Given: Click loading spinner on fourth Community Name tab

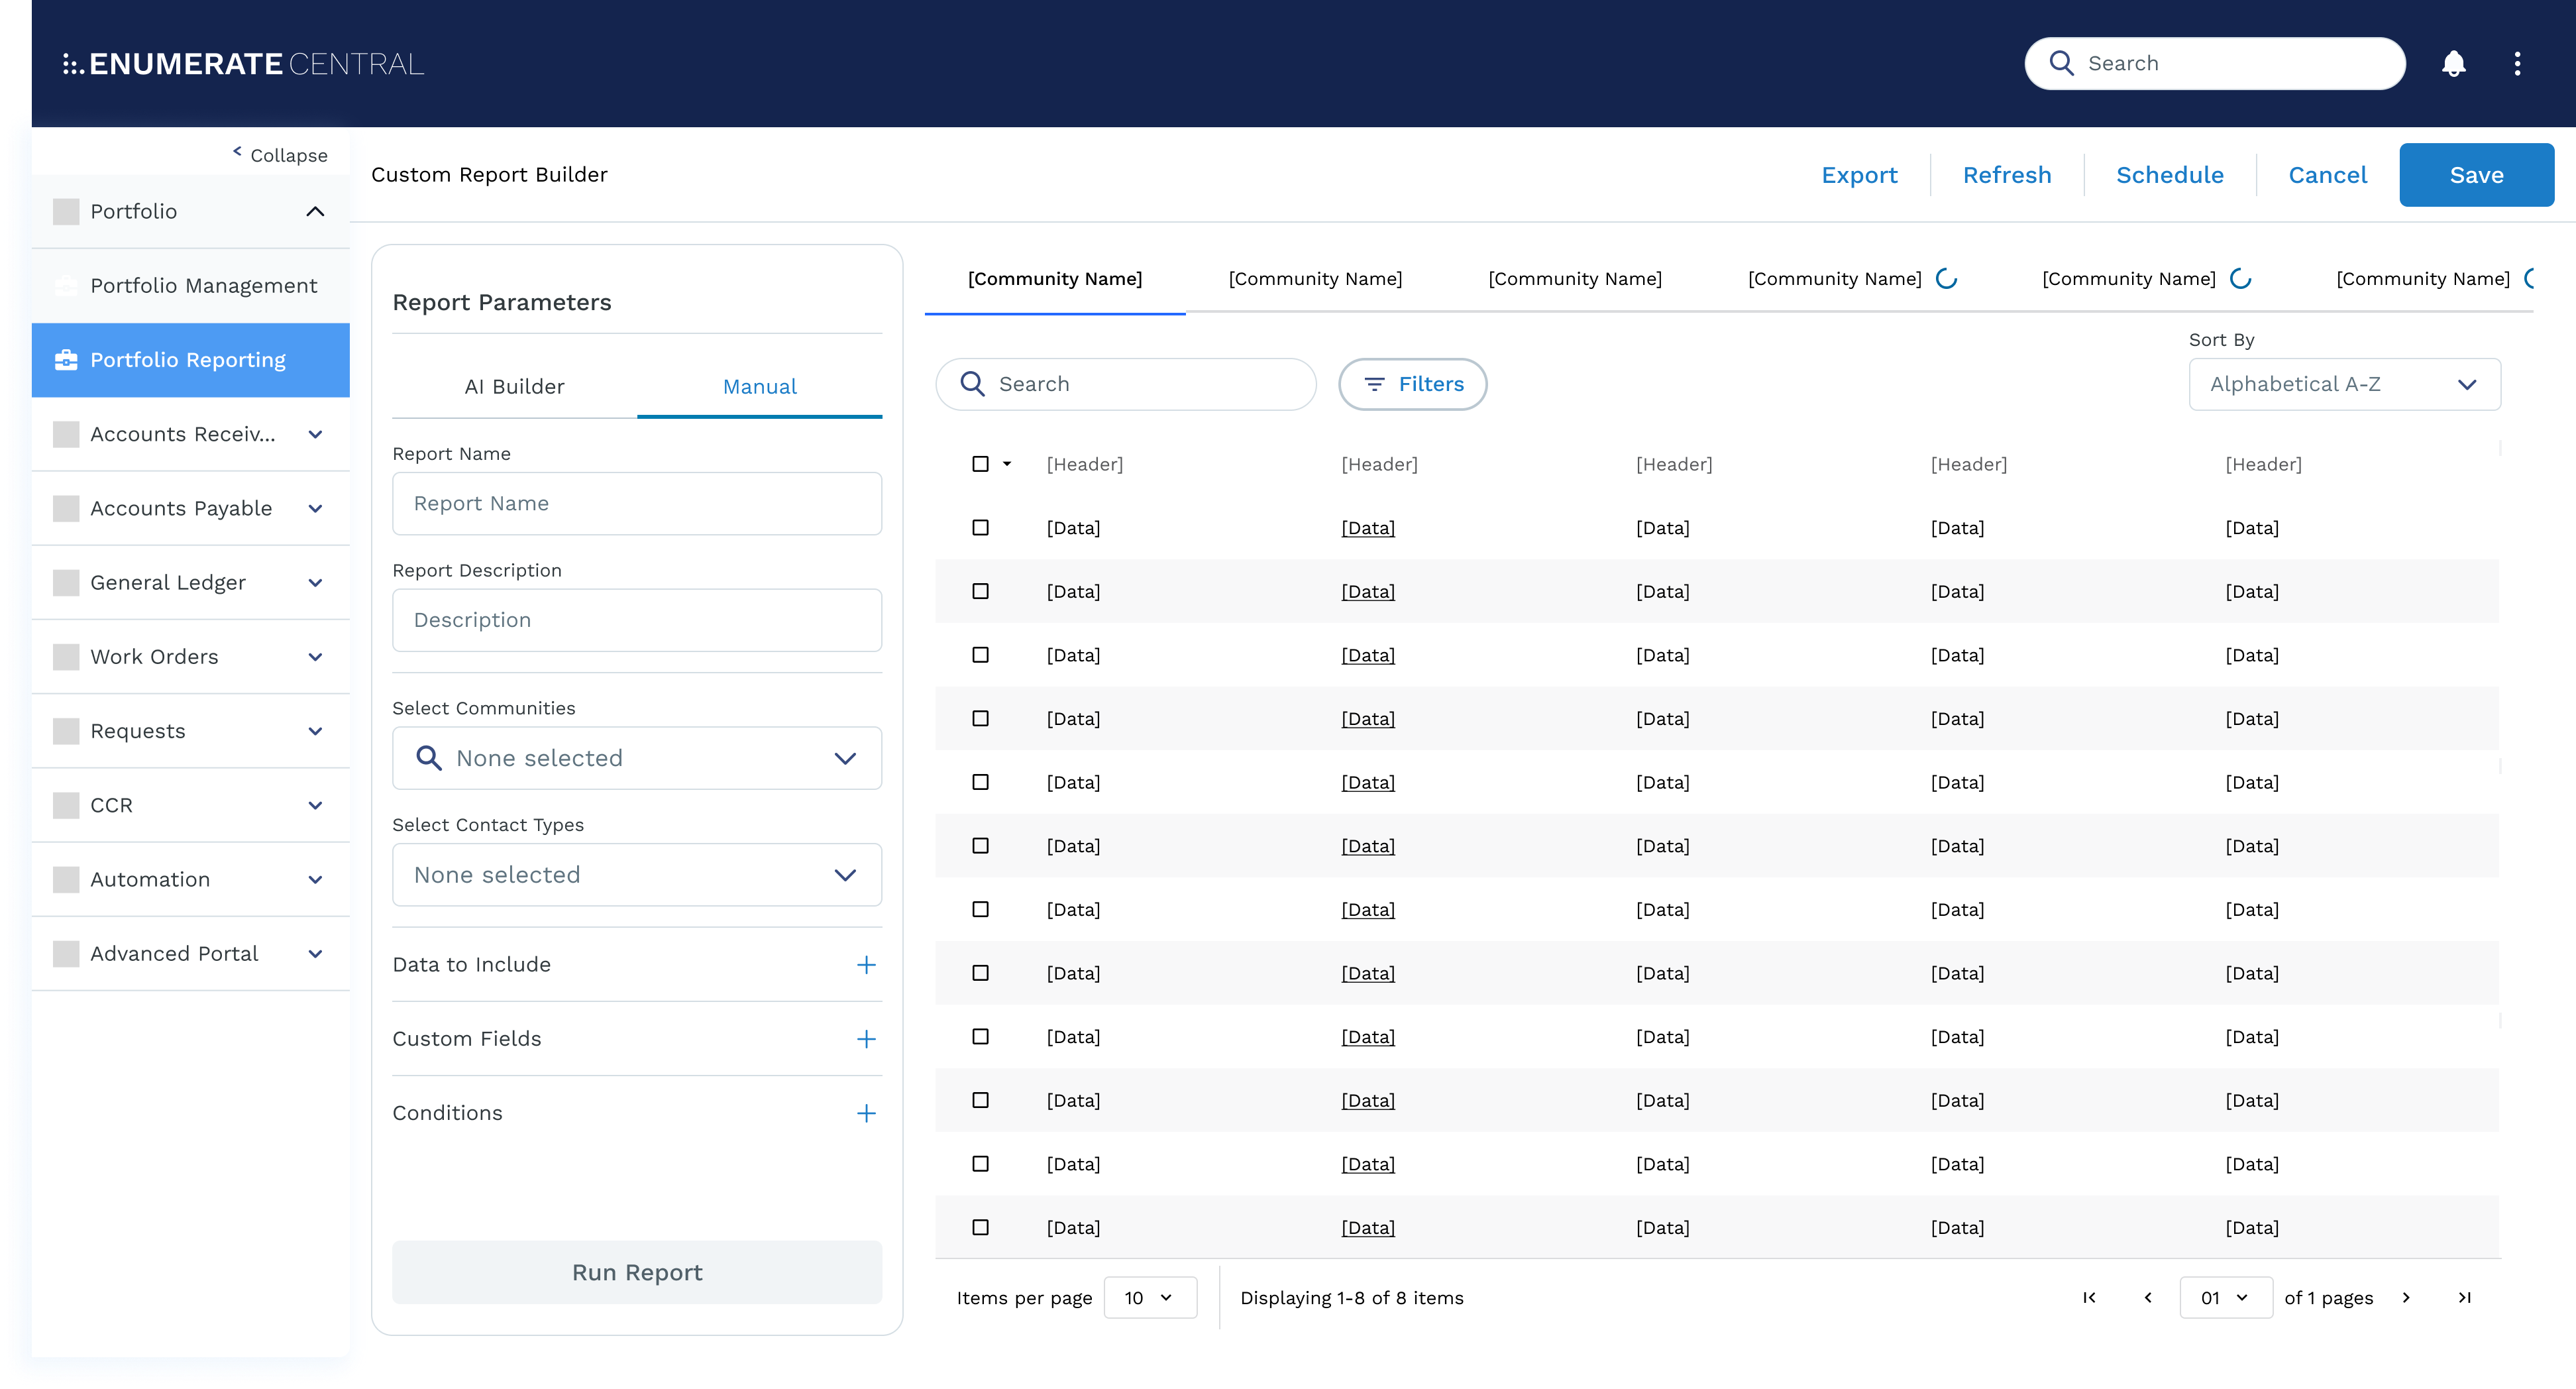Looking at the screenshot, I should point(1946,279).
